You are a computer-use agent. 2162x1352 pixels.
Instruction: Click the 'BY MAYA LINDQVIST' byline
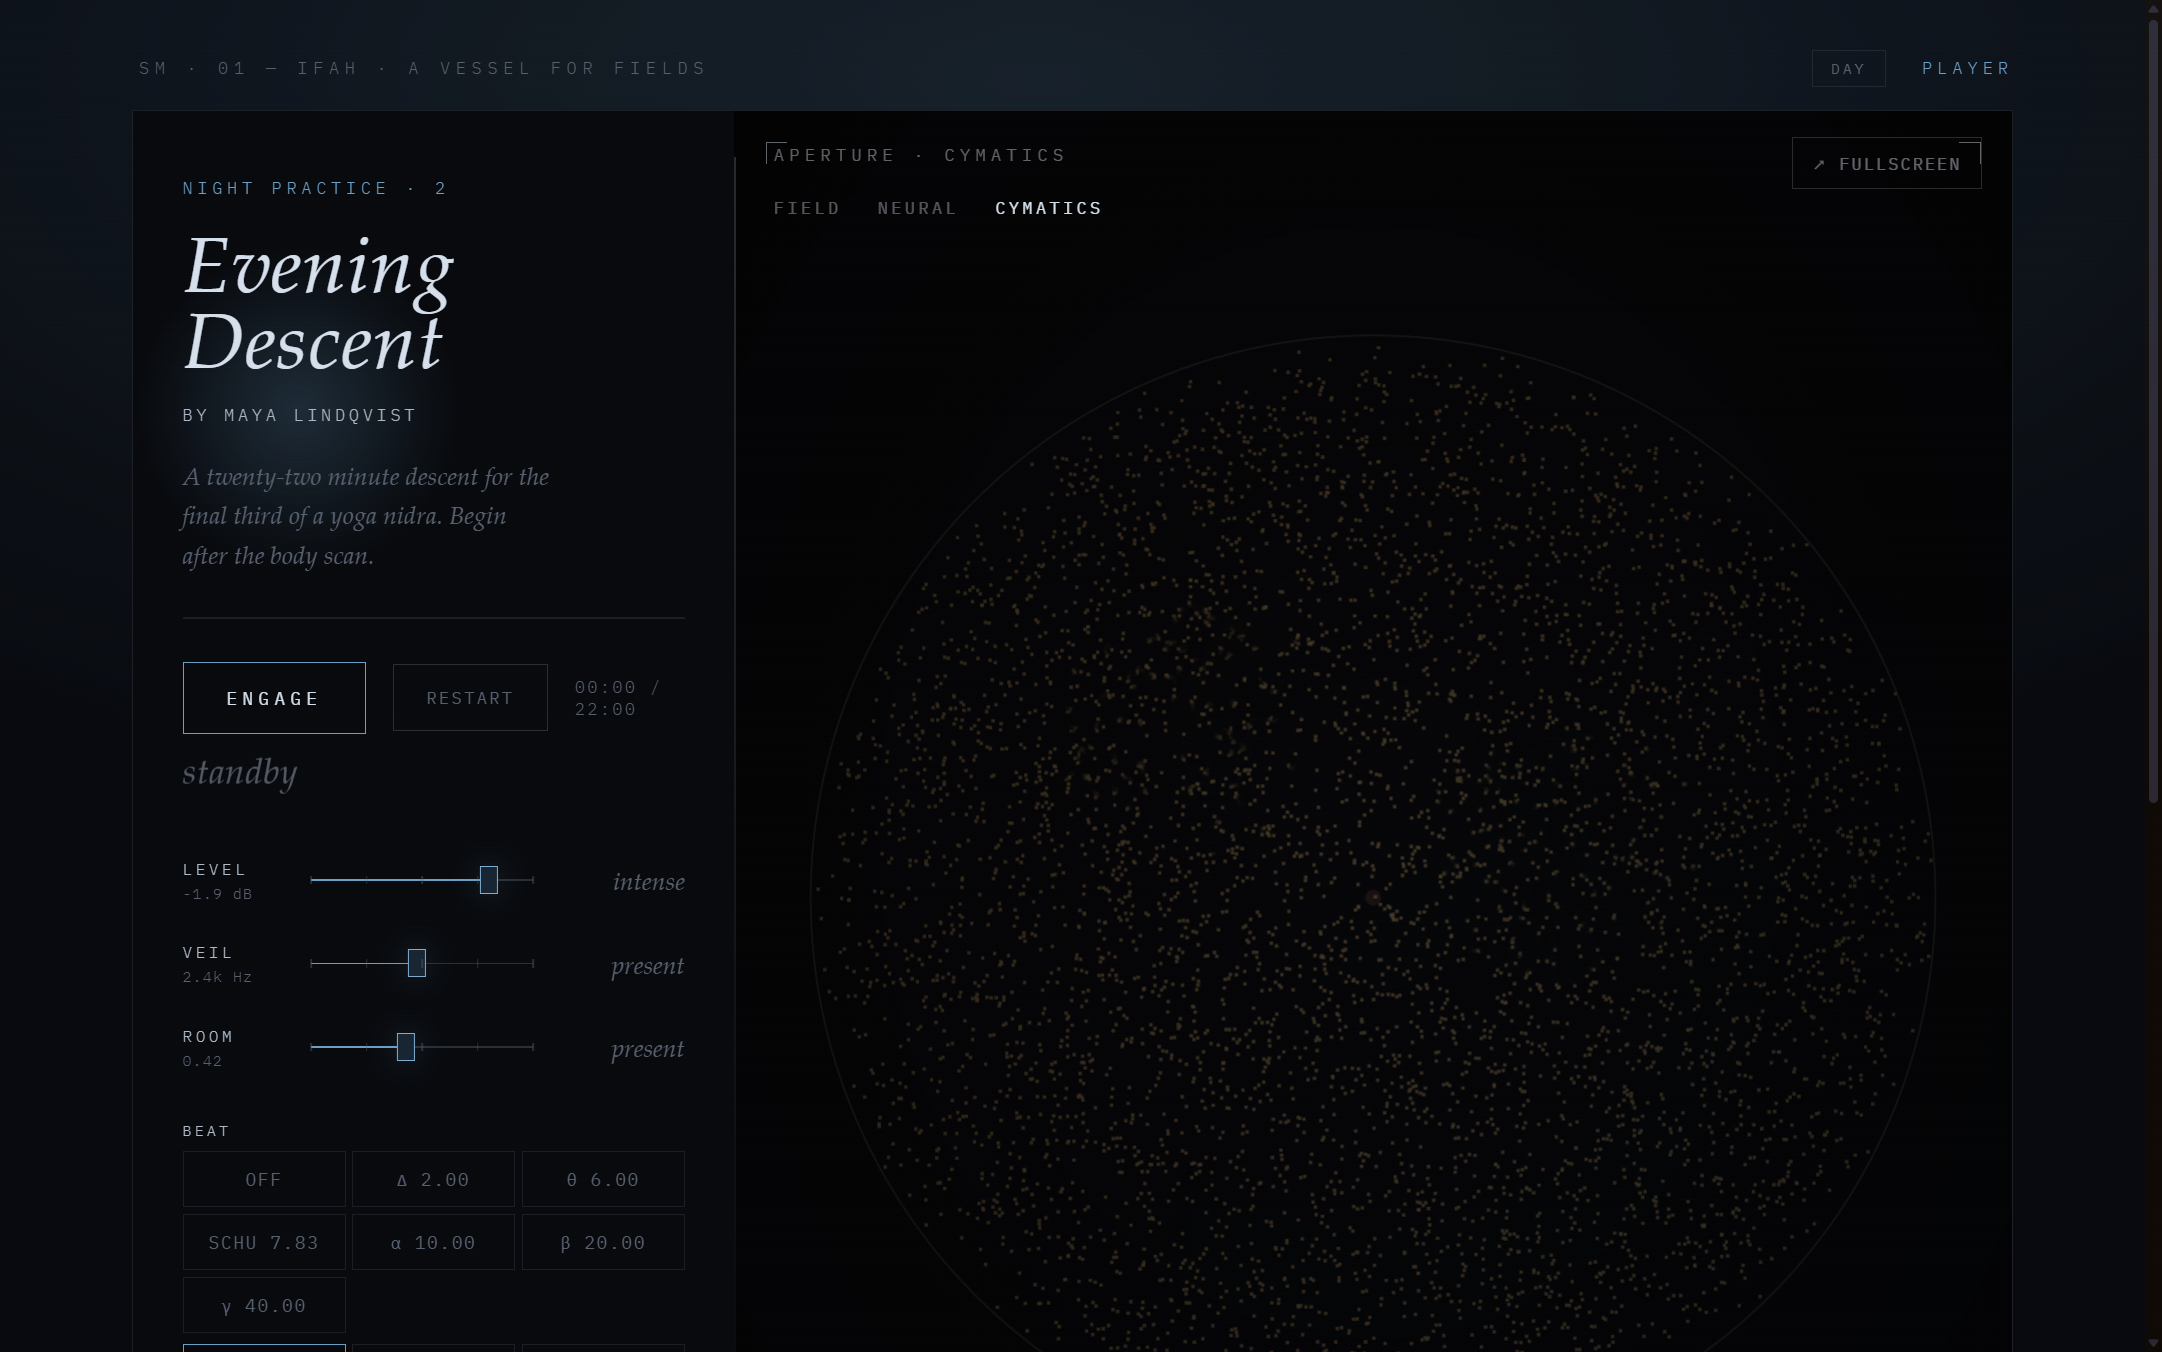[299, 415]
